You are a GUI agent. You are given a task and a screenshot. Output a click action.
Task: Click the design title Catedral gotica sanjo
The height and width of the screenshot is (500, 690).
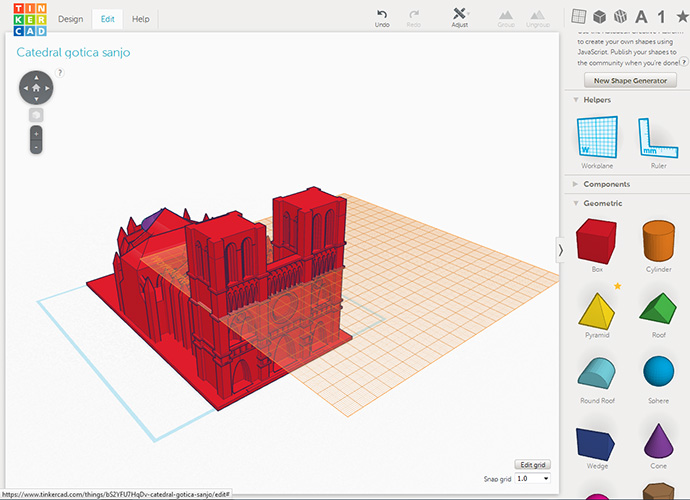pos(73,52)
